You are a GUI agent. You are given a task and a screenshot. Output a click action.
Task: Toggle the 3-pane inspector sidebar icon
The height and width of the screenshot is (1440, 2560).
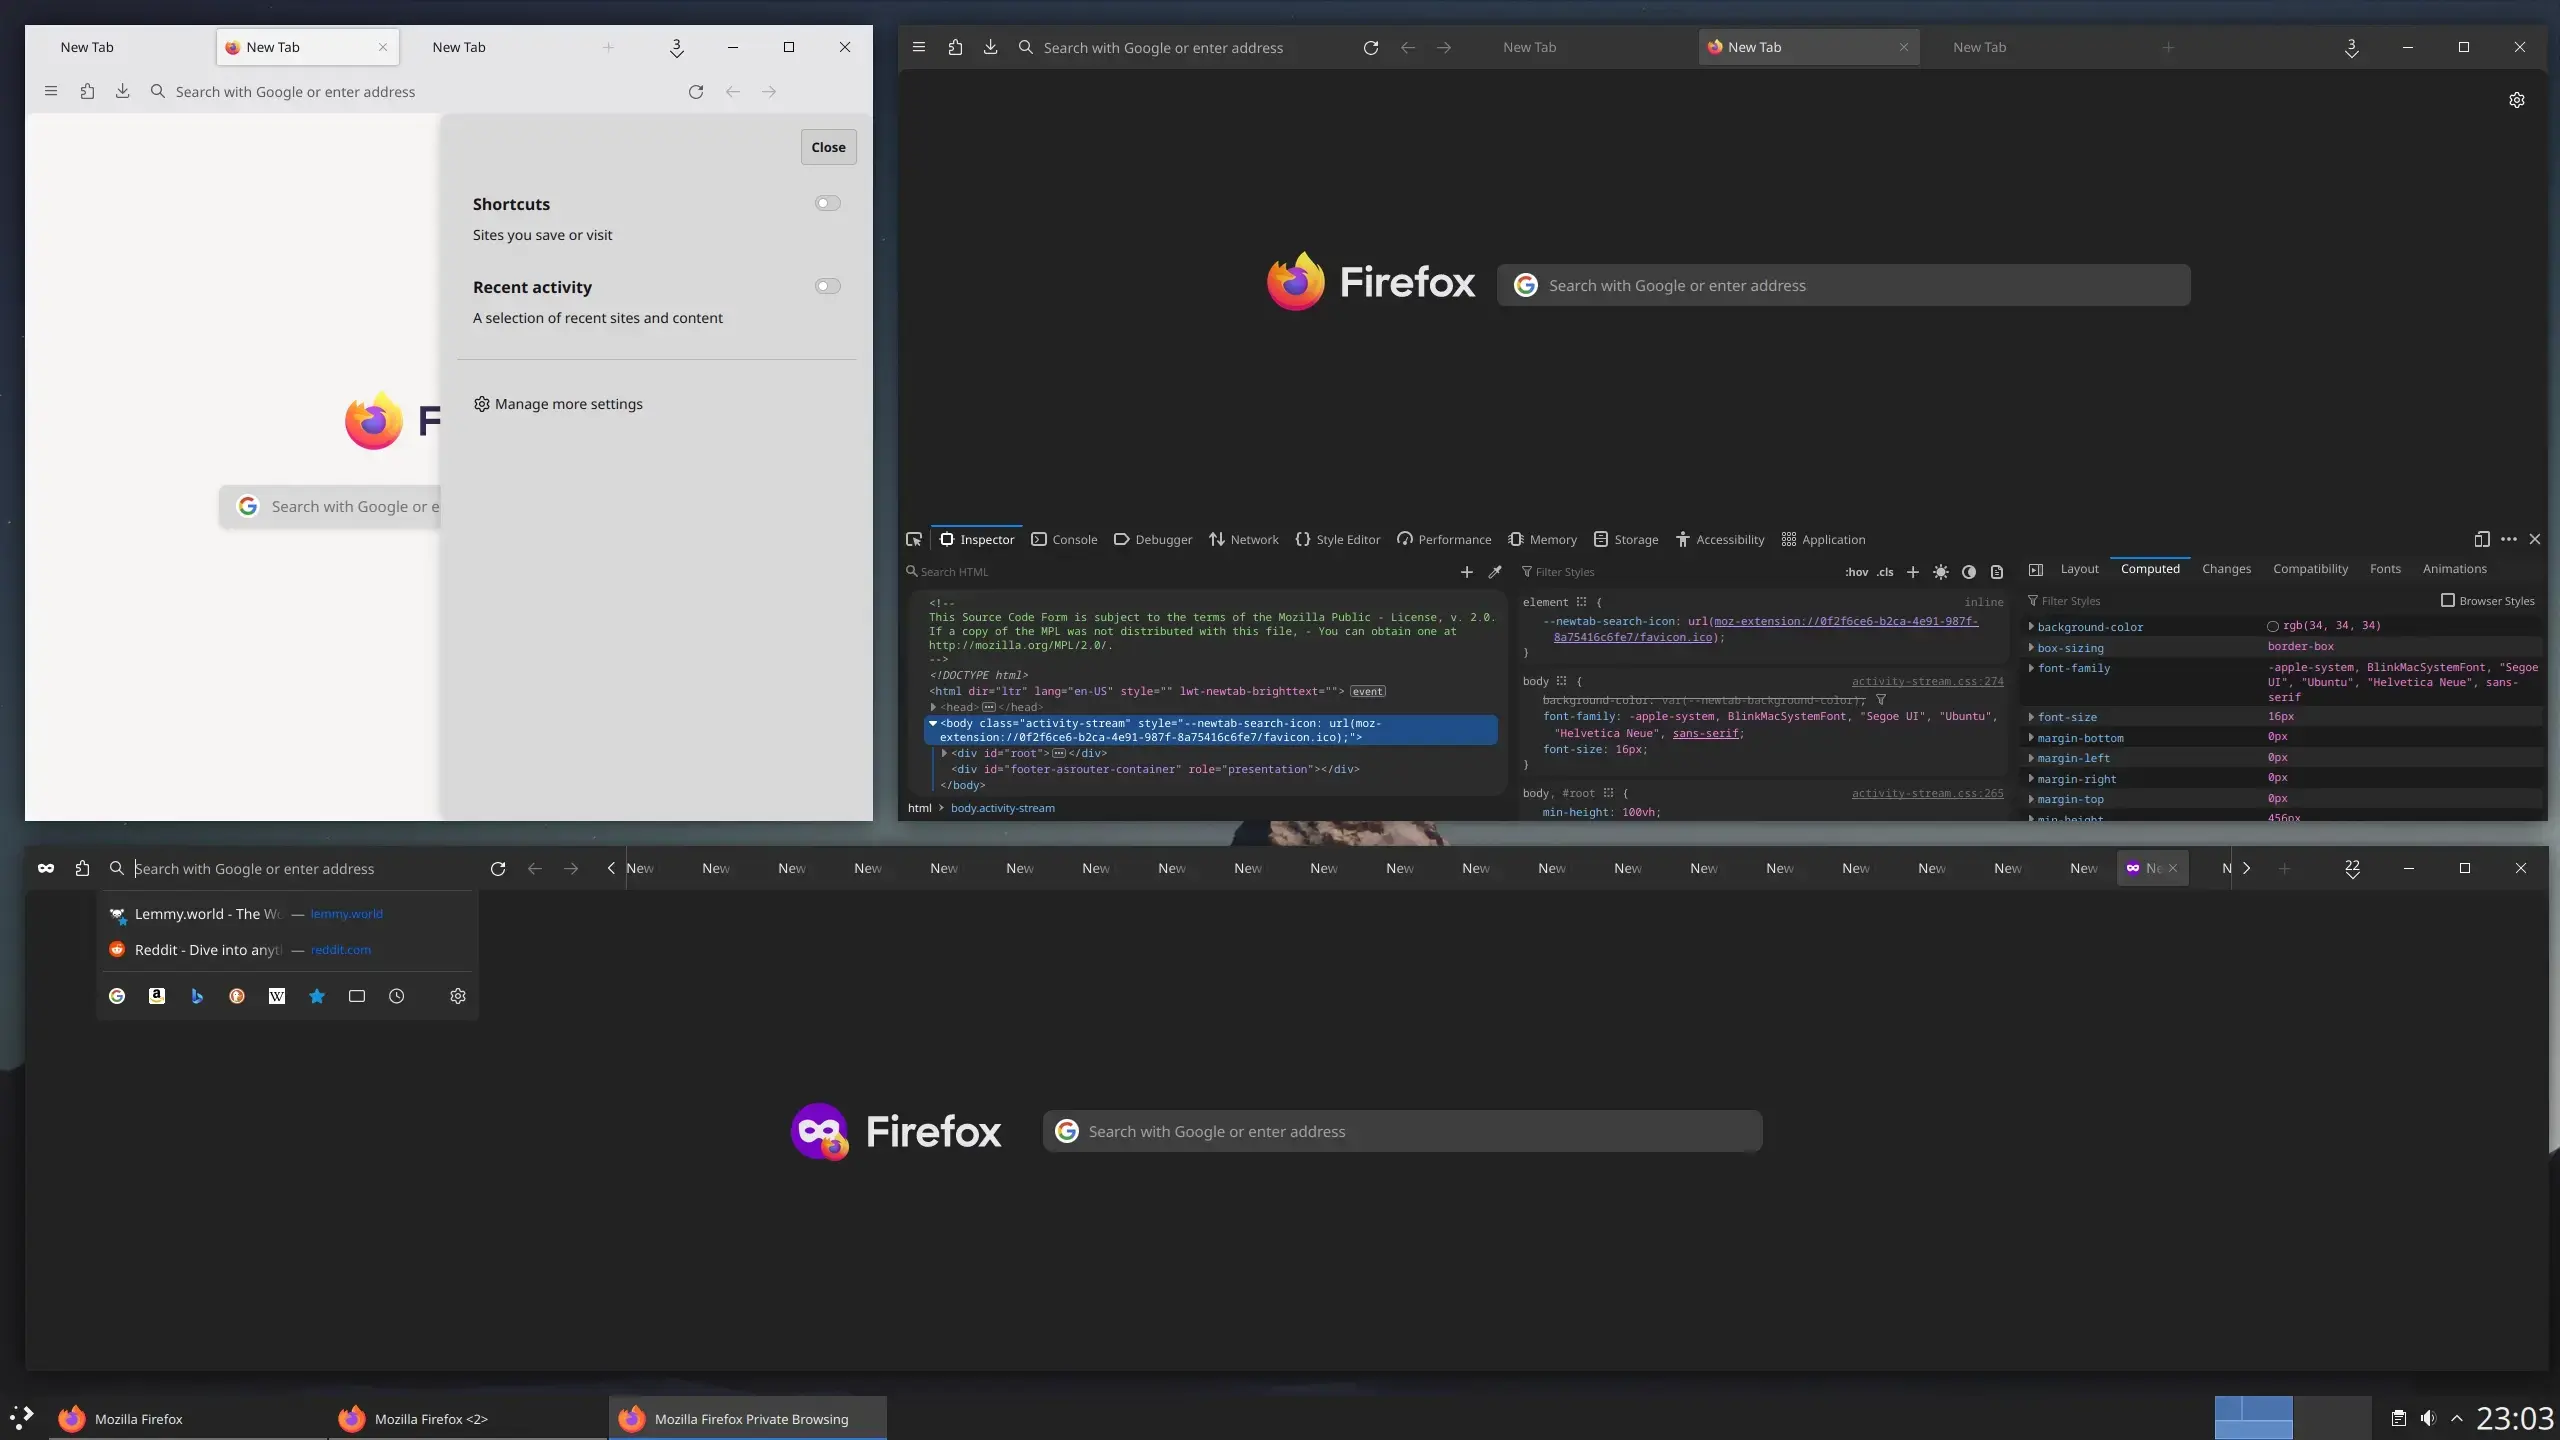[x=2035, y=569]
